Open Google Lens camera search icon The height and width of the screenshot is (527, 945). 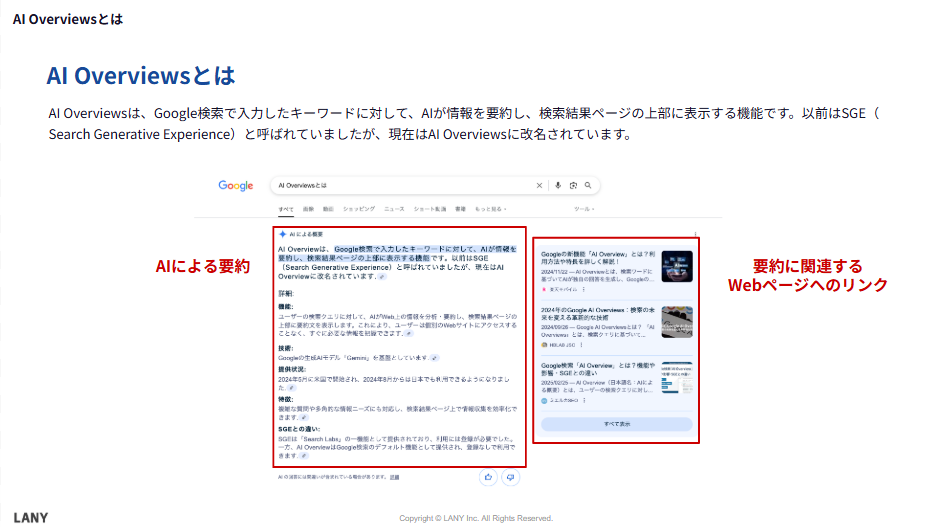pos(573,186)
